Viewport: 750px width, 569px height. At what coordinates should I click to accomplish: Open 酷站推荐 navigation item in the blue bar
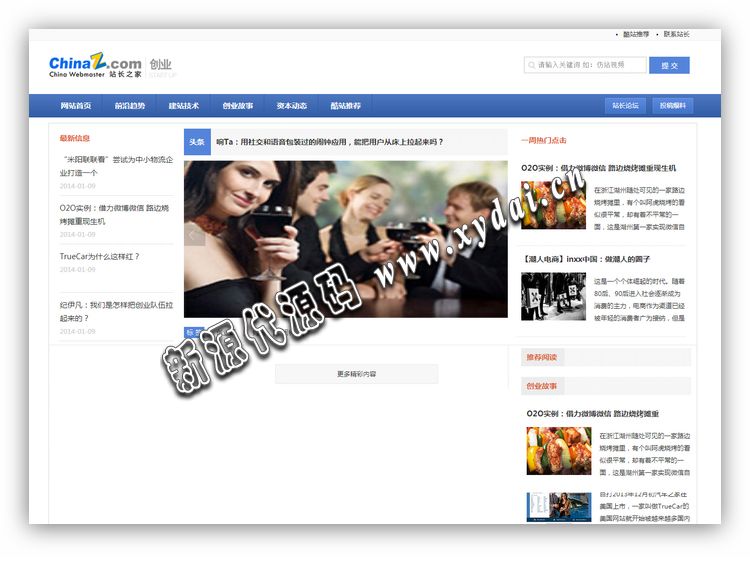coord(346,106)
